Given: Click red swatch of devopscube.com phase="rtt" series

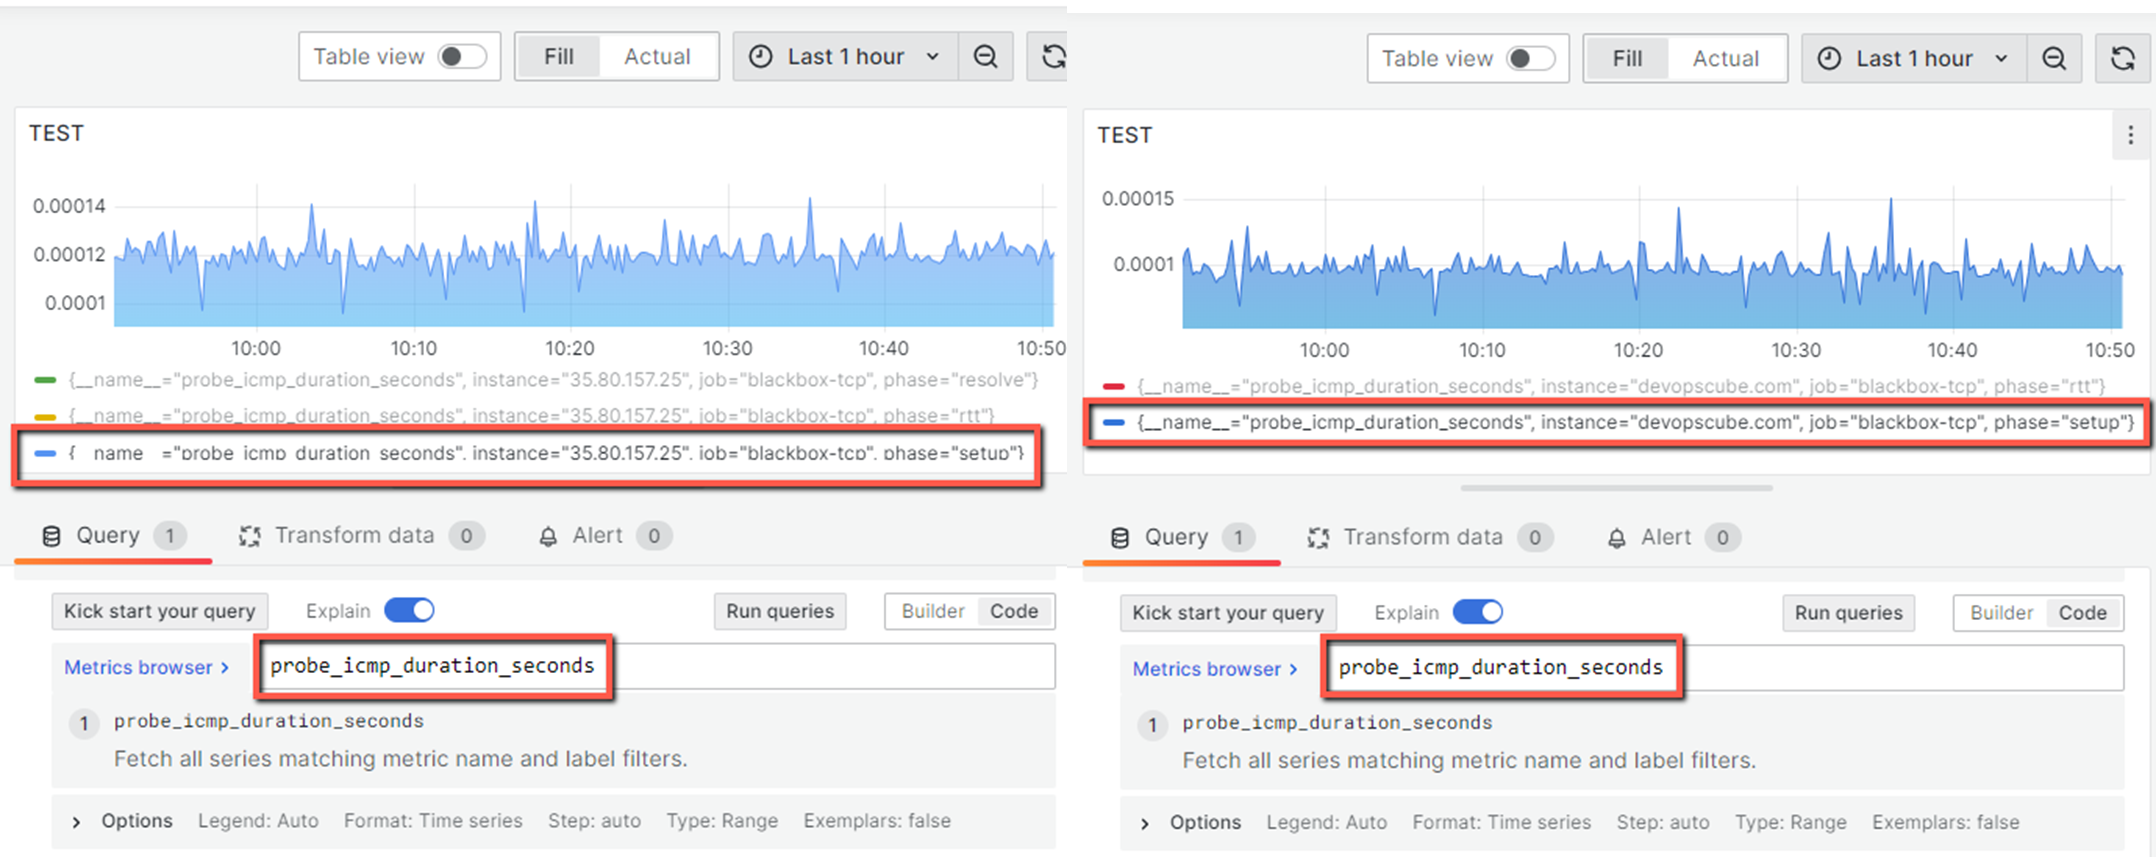Looking at the screenshot, I should point(1113,386).
